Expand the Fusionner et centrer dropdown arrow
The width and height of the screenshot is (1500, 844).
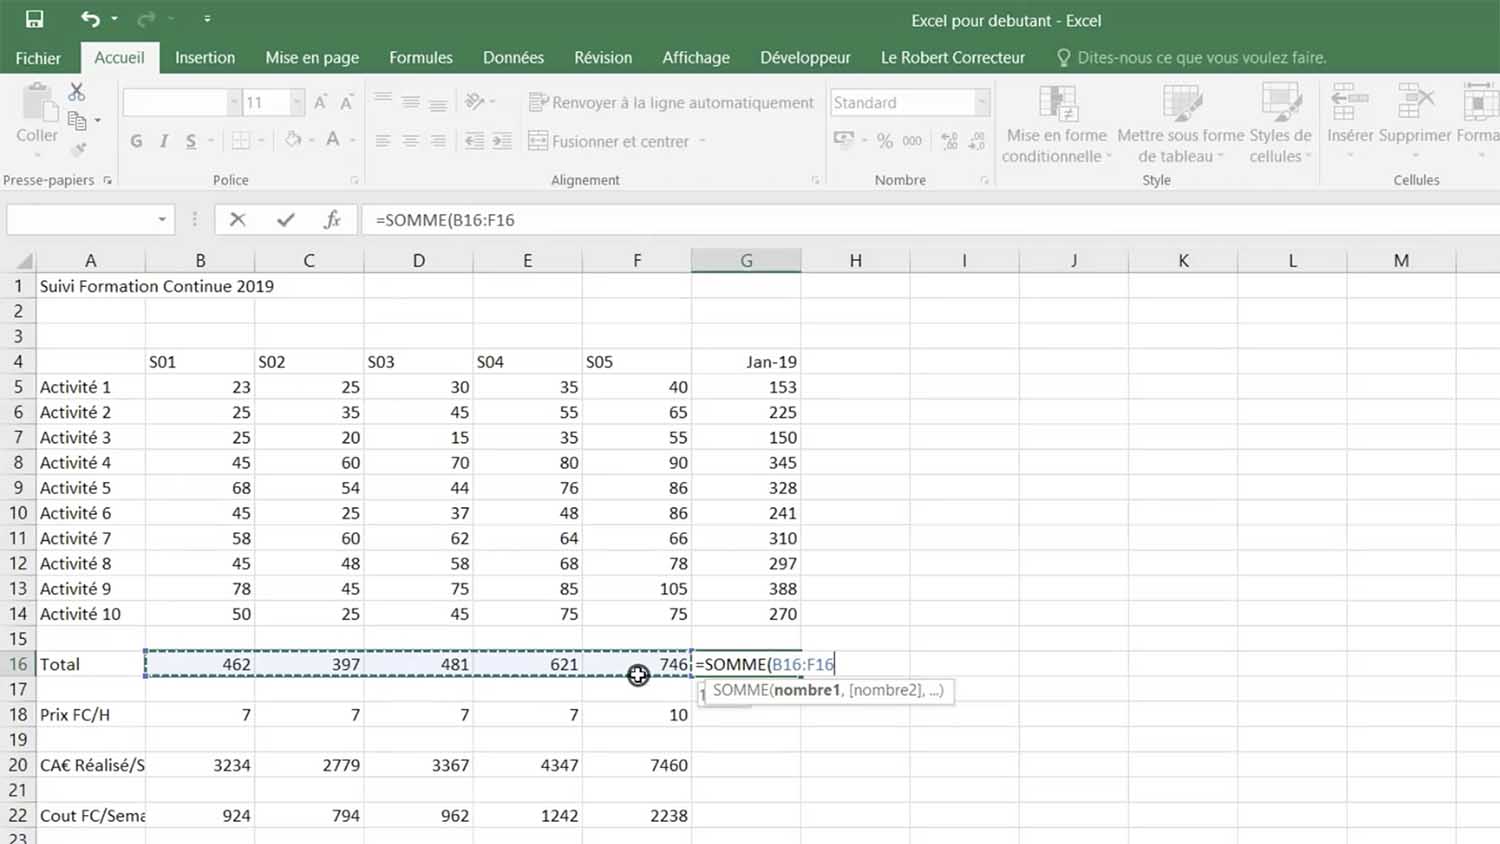point(703,141)
